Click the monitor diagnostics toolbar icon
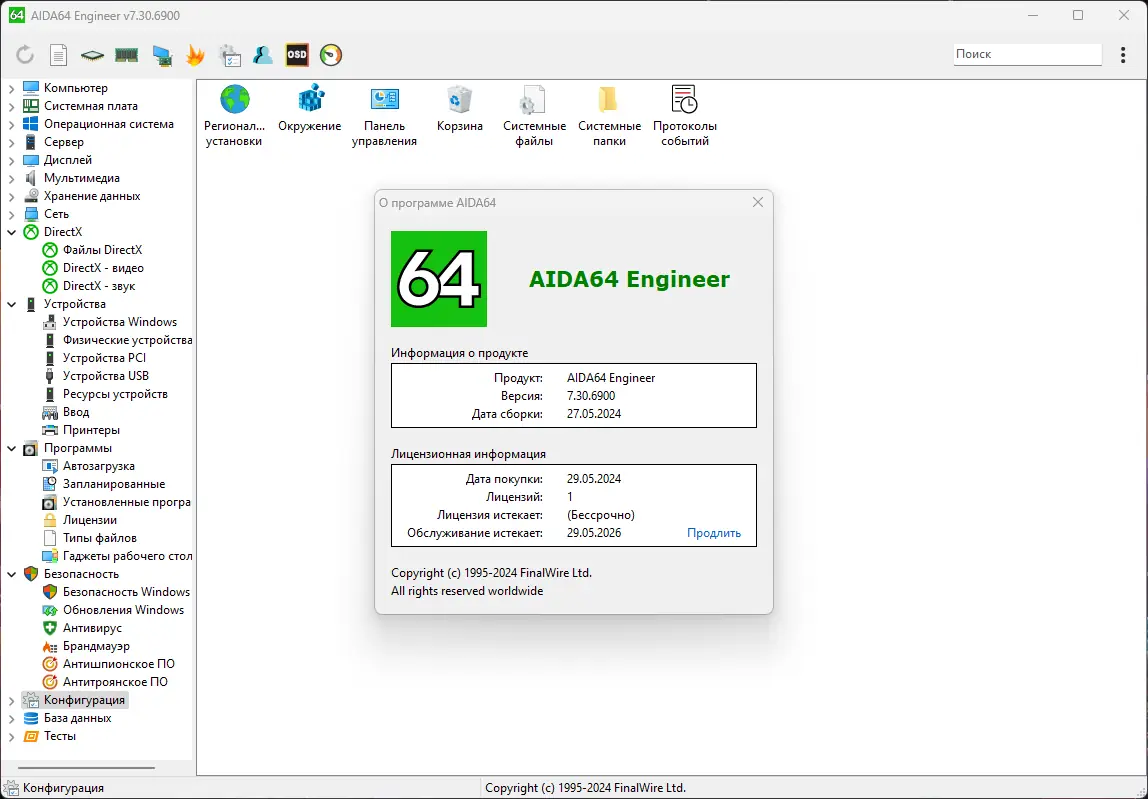 click(162, 55)
